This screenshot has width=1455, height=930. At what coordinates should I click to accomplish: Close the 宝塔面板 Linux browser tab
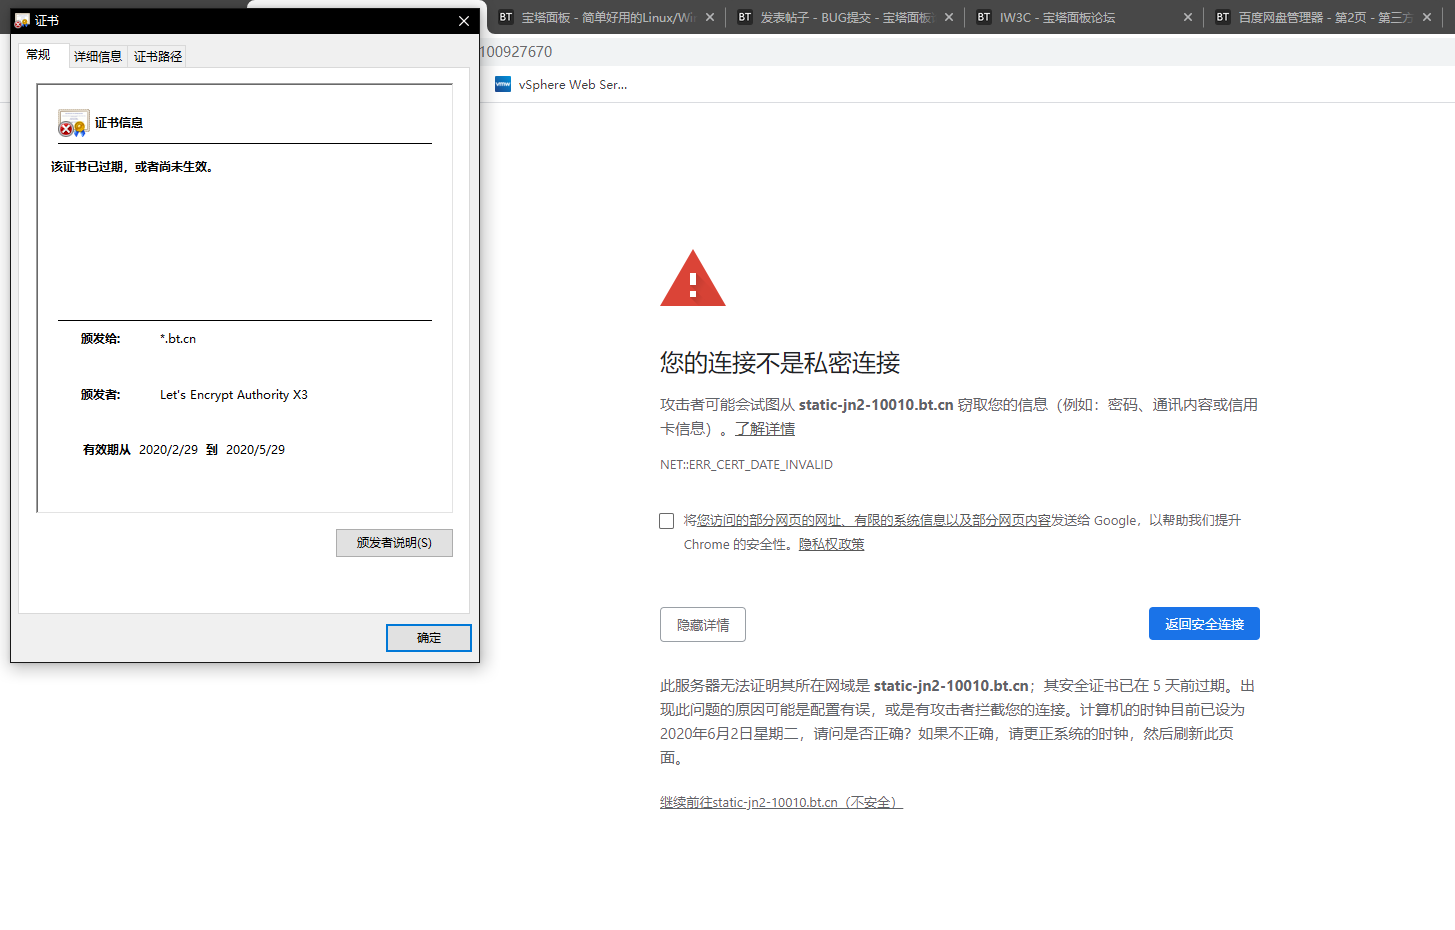tap(710, 17)
